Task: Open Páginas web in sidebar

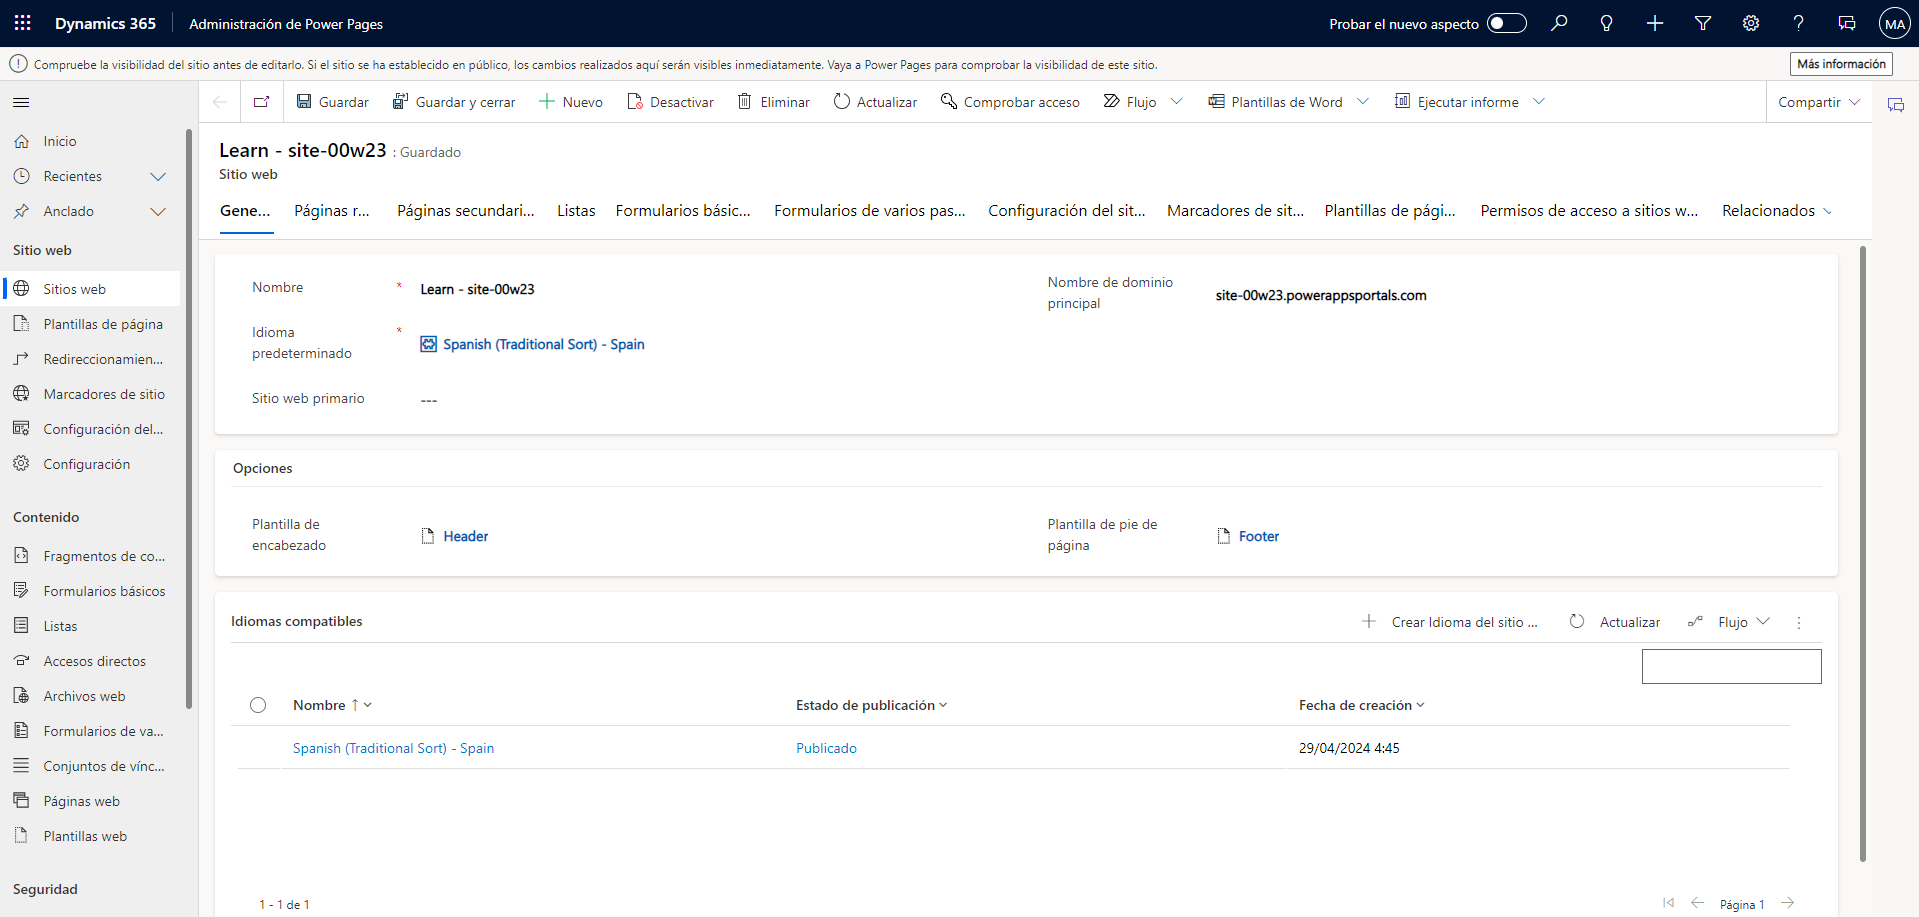Action: coord(92,801)
